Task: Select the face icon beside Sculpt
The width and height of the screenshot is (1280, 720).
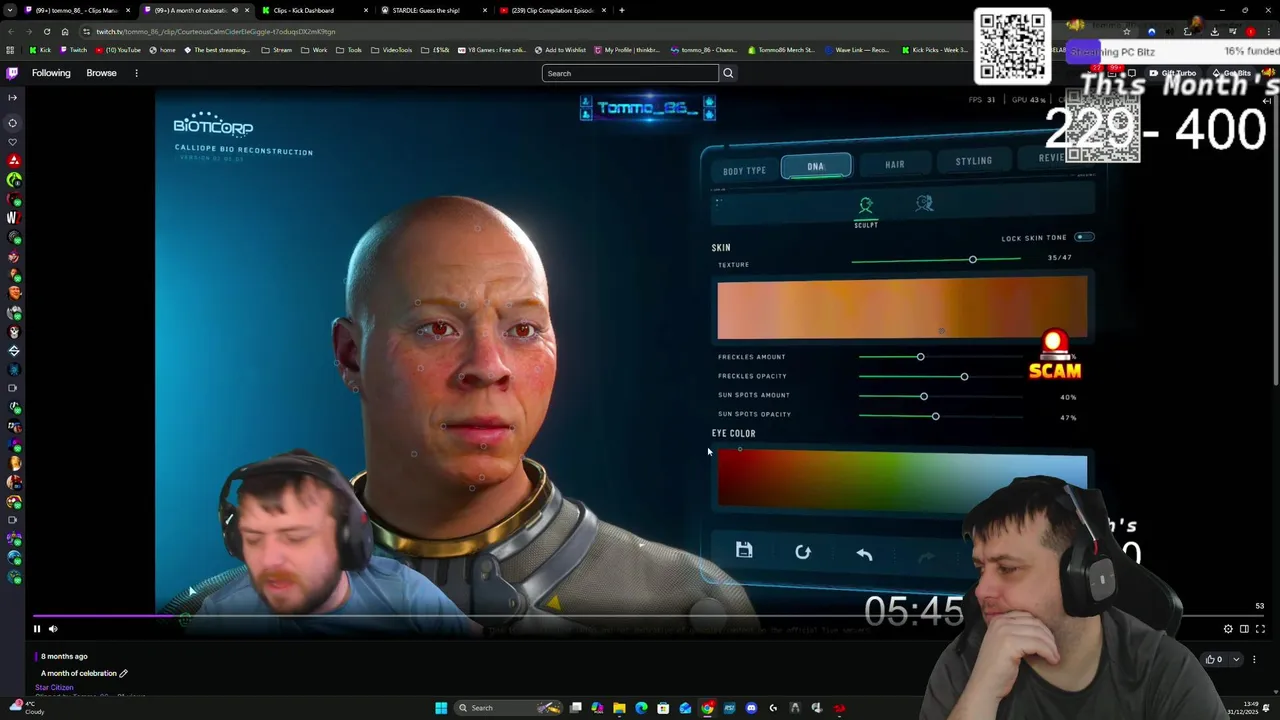Action: [x=924, y=203]
